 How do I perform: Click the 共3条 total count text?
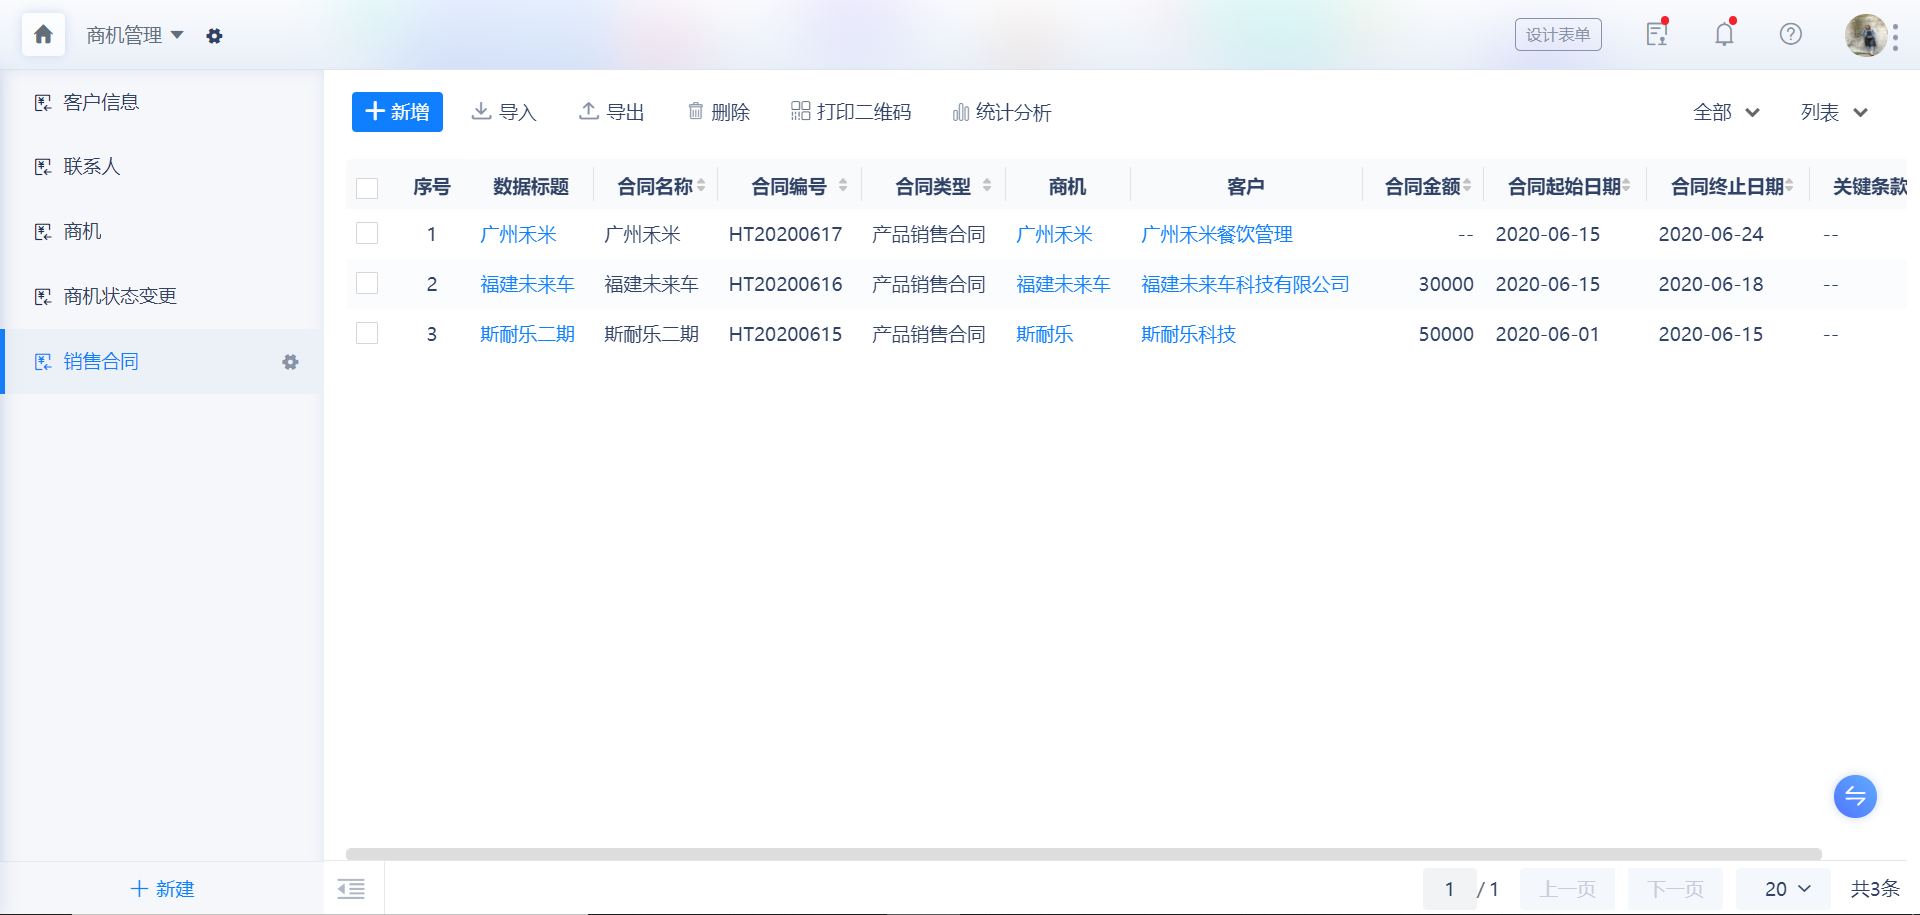click(1875, 889)
